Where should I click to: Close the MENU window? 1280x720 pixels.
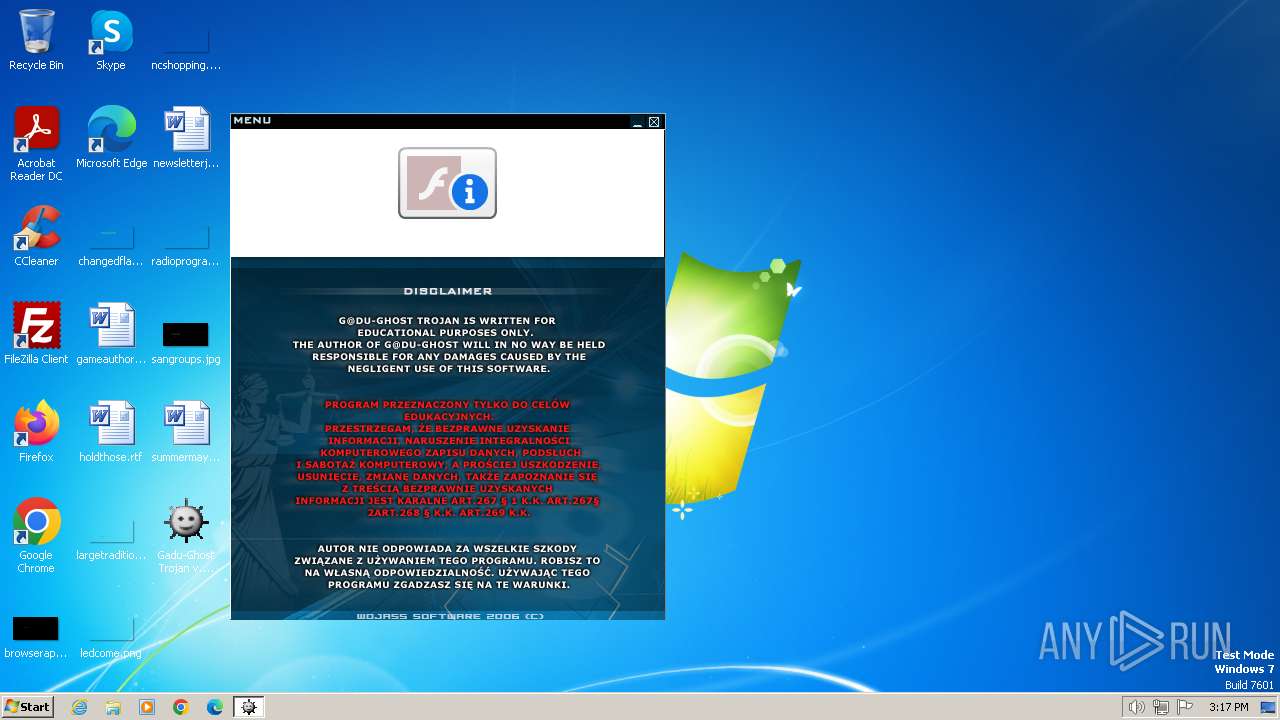pyautogui.click(x=654, y=122)
